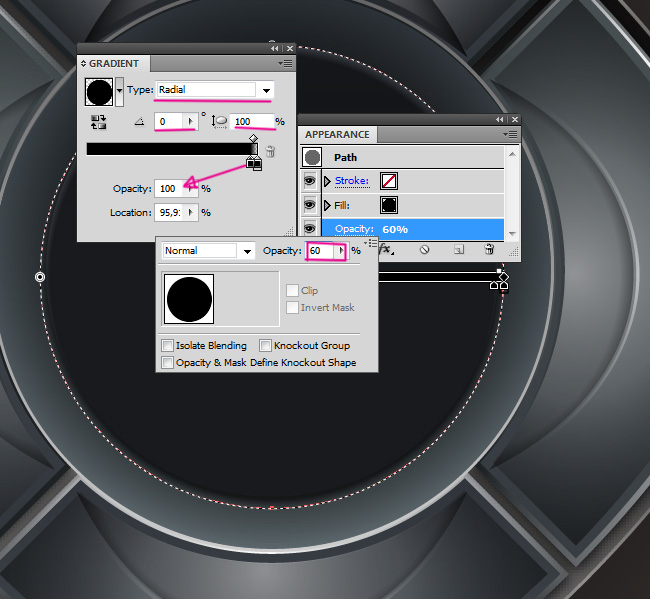Click the aspect ratio 100 input field

pyautogui.click(x=252, y=121)
